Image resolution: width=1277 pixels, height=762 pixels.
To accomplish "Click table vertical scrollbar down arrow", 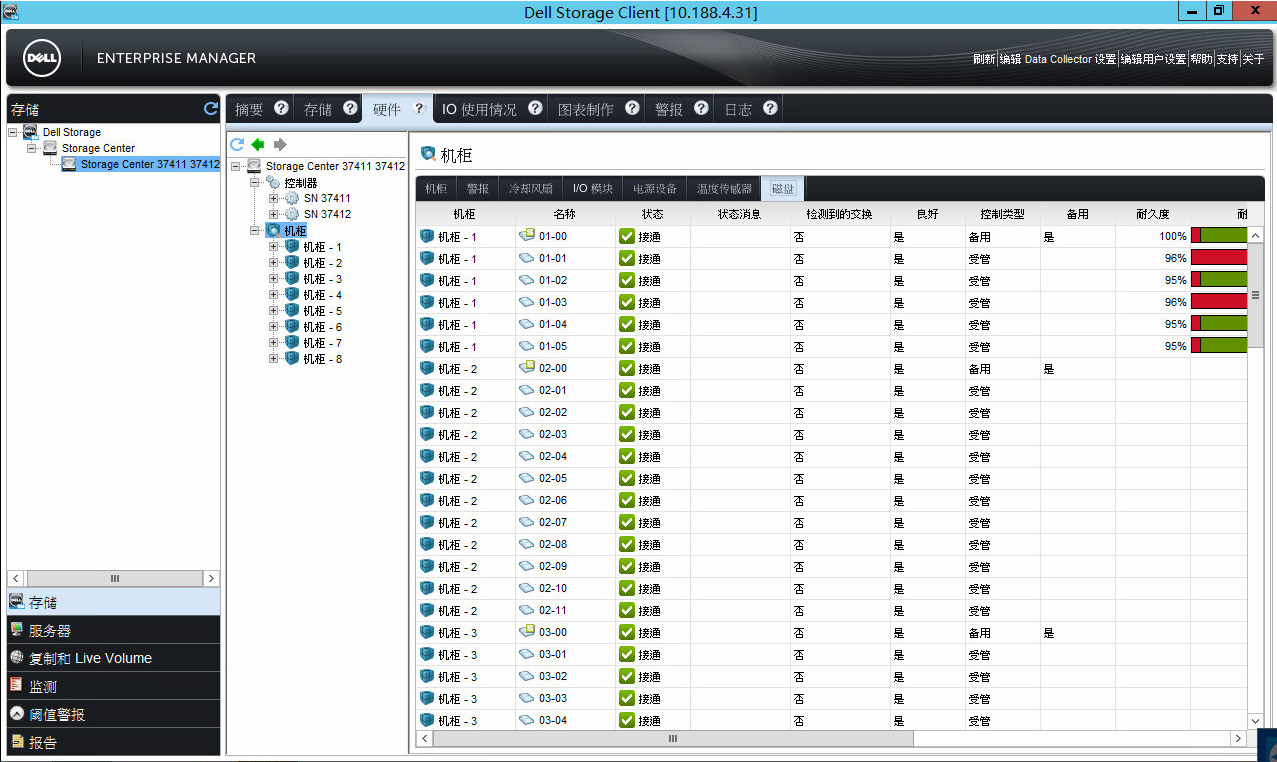I will (1256, 720).
